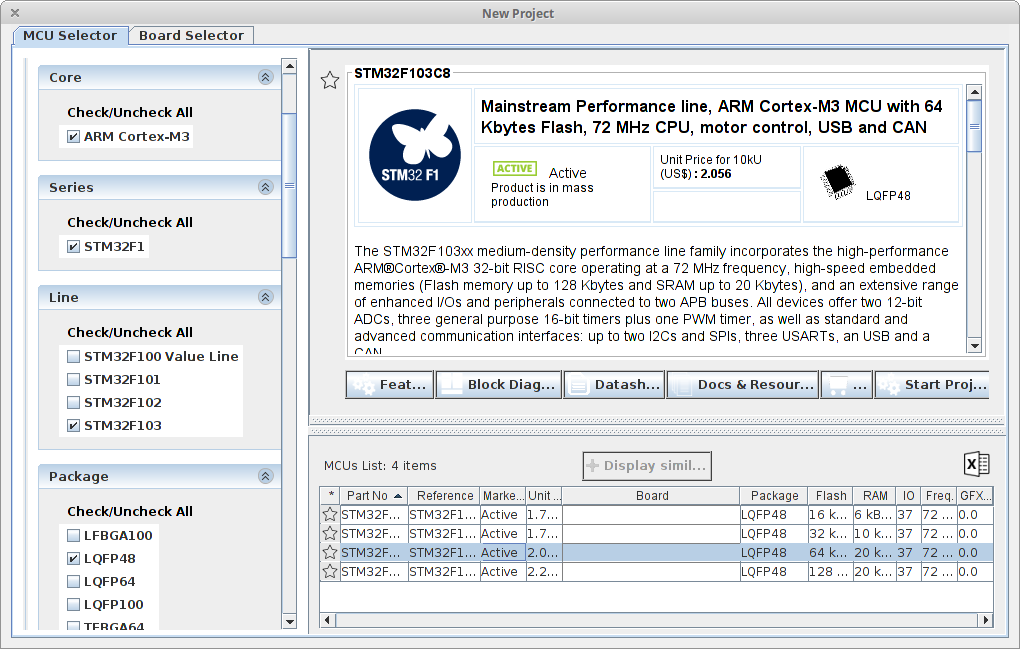Click the green ACTIVE status badge
Image resolution: width=1020 pixels, height=649 pixels.
click(515, 168)
